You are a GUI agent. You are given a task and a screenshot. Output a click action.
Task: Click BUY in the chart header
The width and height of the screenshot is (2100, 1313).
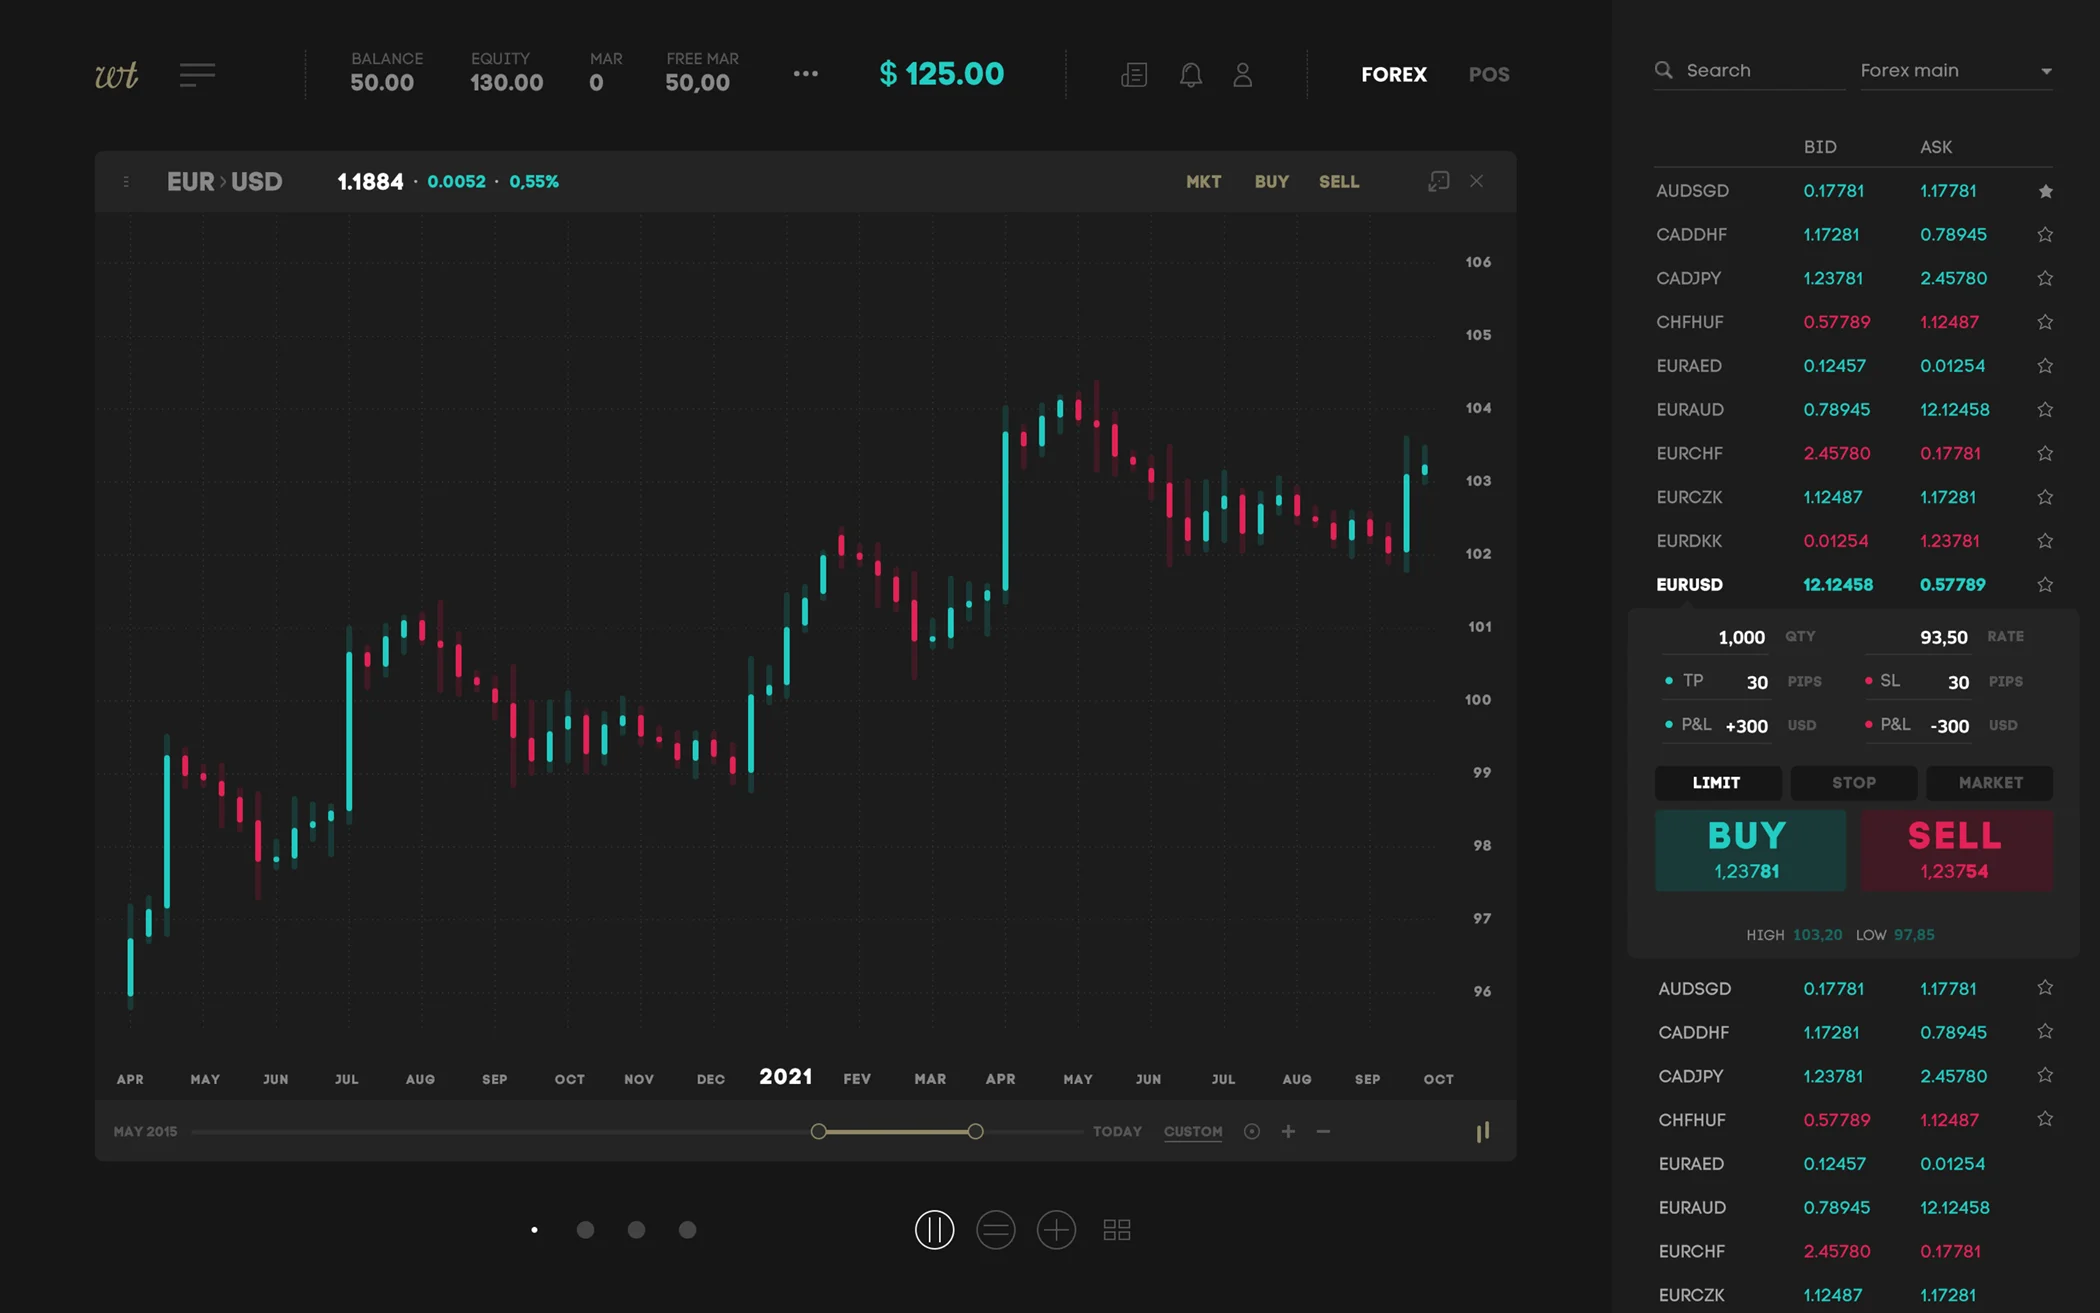tap(1271, 182)
